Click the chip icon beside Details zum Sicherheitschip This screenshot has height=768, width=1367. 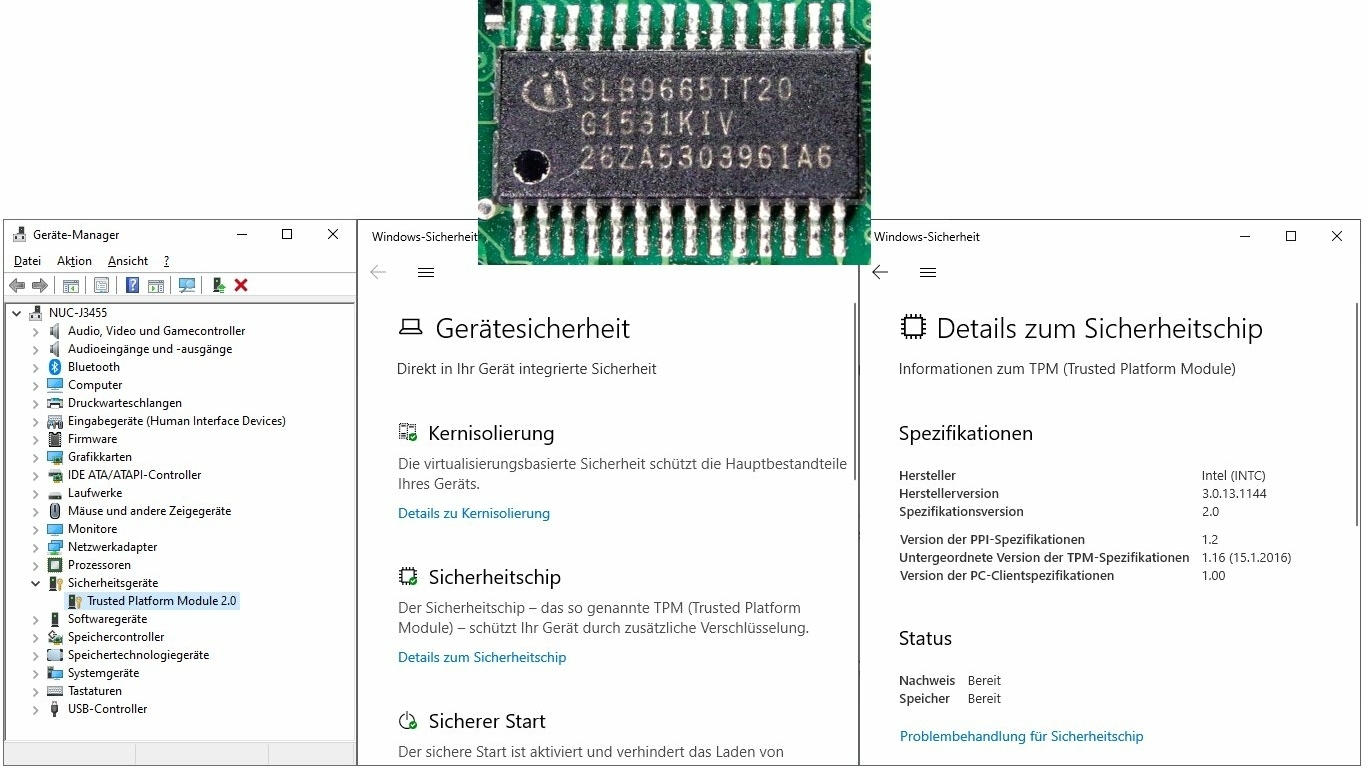click(x=912, y=327)
